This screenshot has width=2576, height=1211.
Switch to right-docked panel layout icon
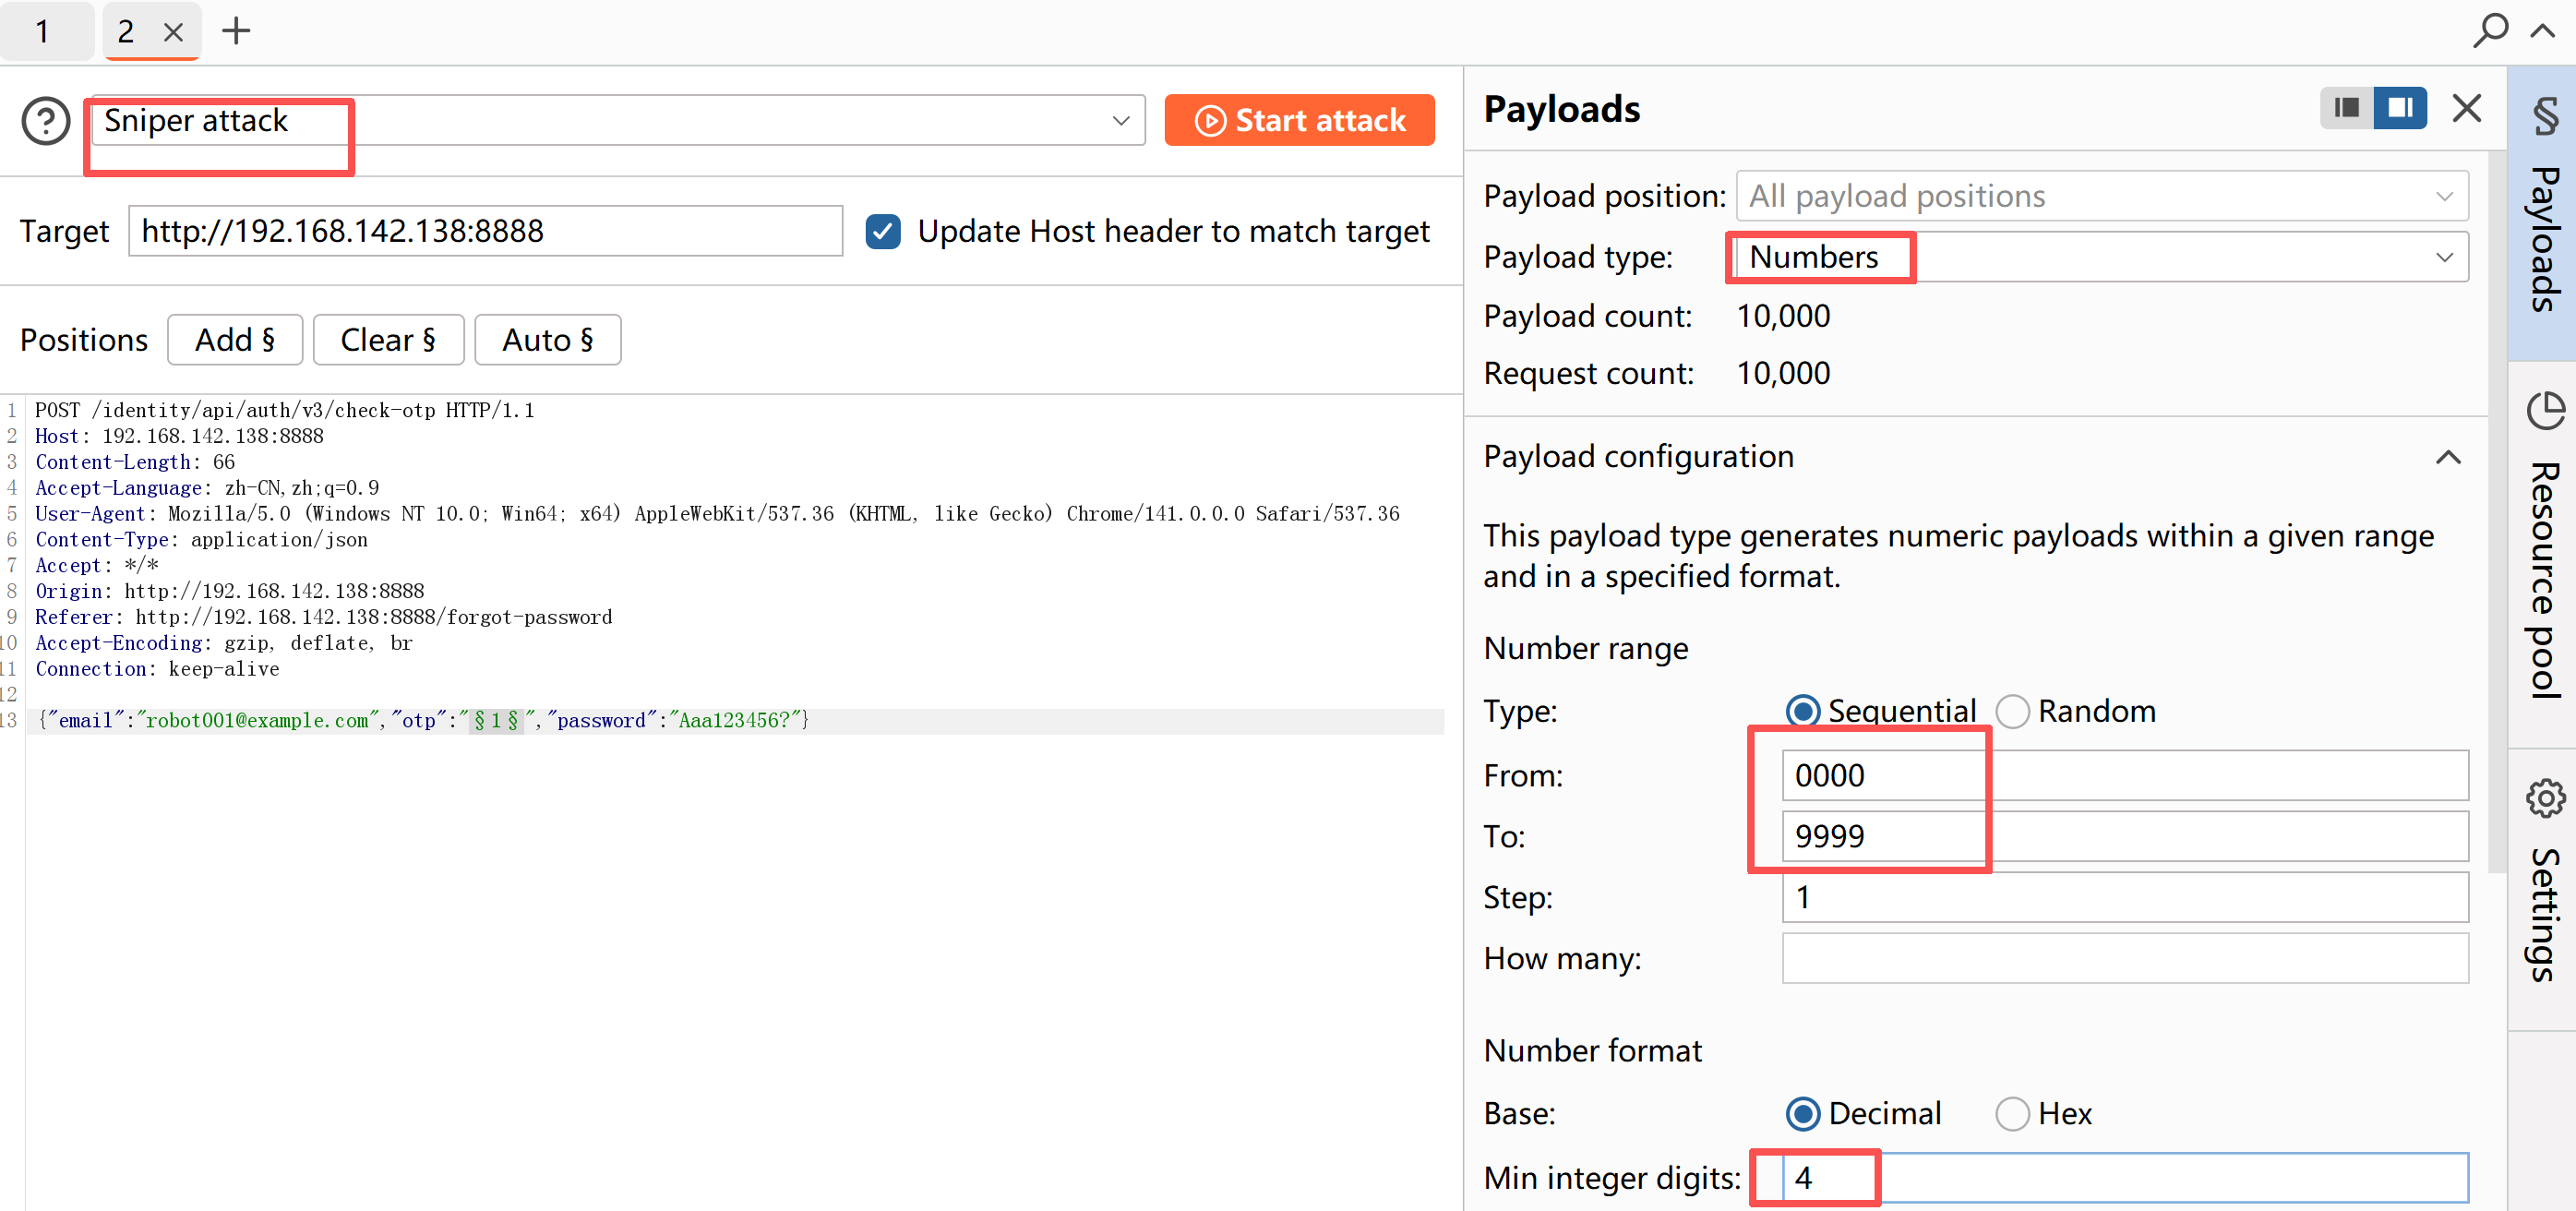pyautogui.click(x=2400, y=108)
